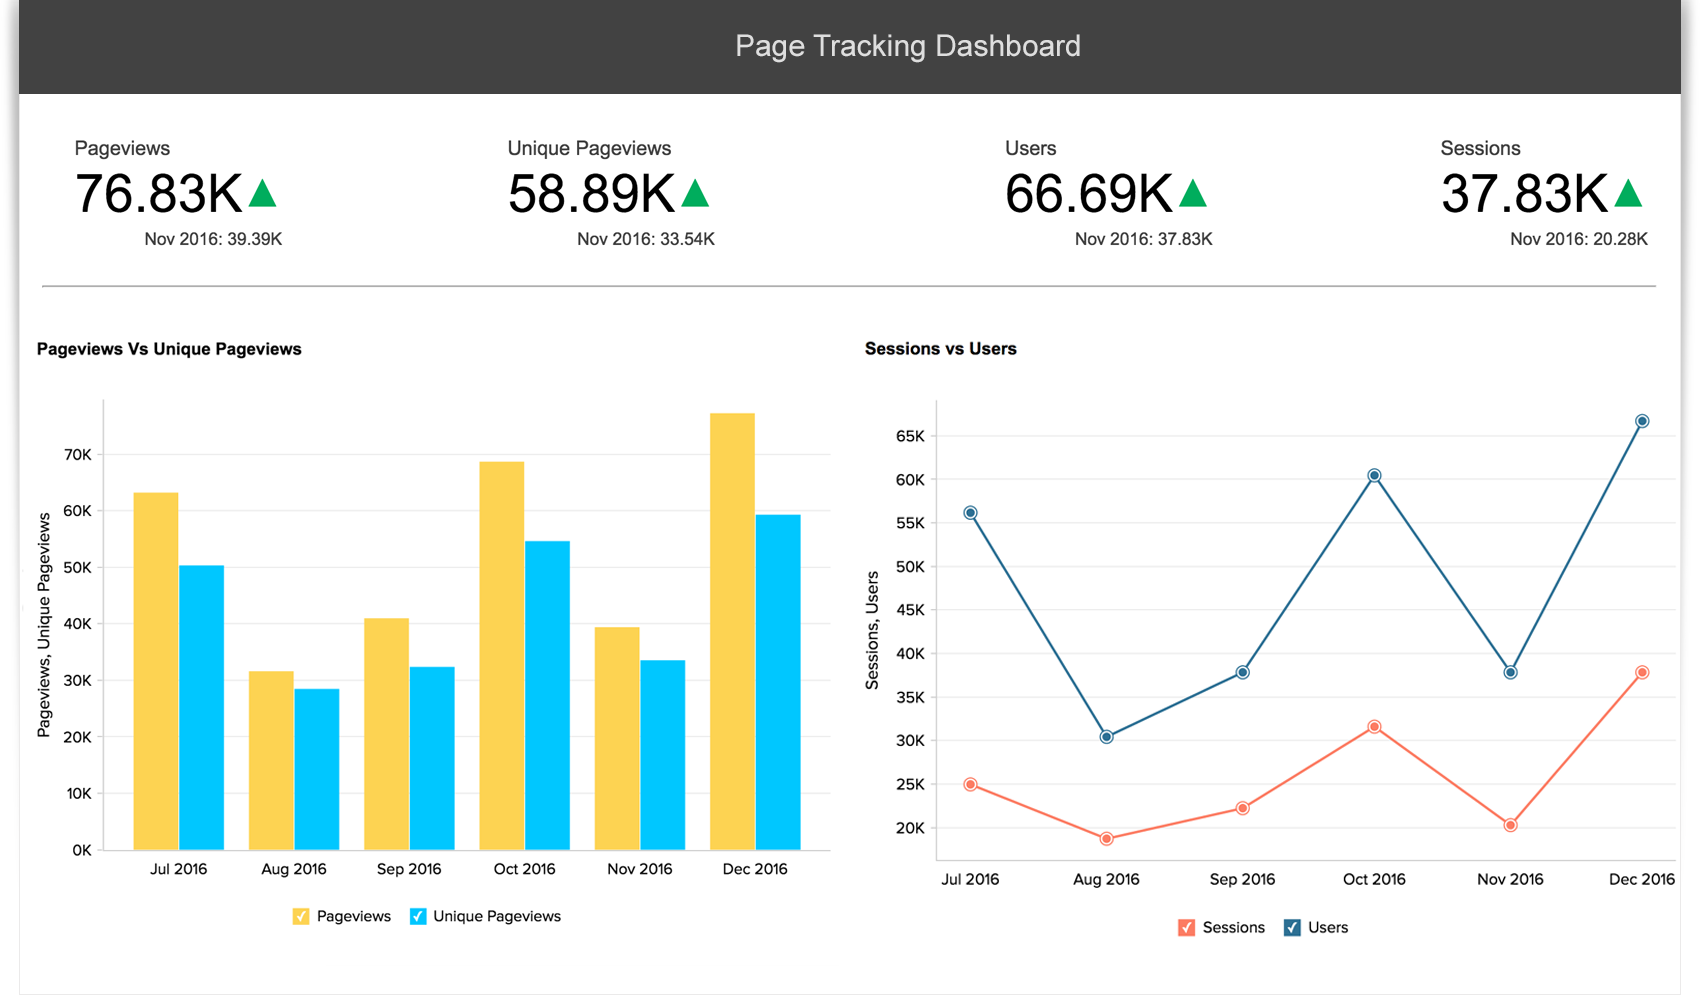Select the Sessions vs Users chart title
This screenshot has height=995, width=1700.
tap(940, 349)
